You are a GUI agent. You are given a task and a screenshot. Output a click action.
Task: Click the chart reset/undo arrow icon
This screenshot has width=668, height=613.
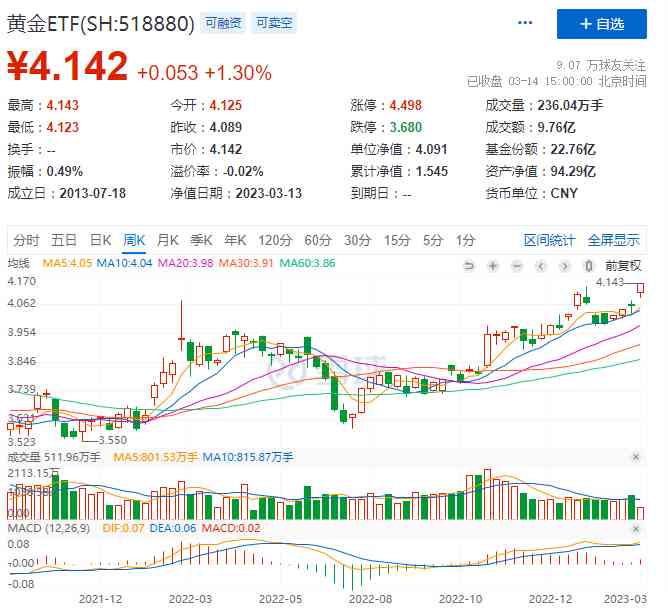pyautogui.click(x=468, y=265)
